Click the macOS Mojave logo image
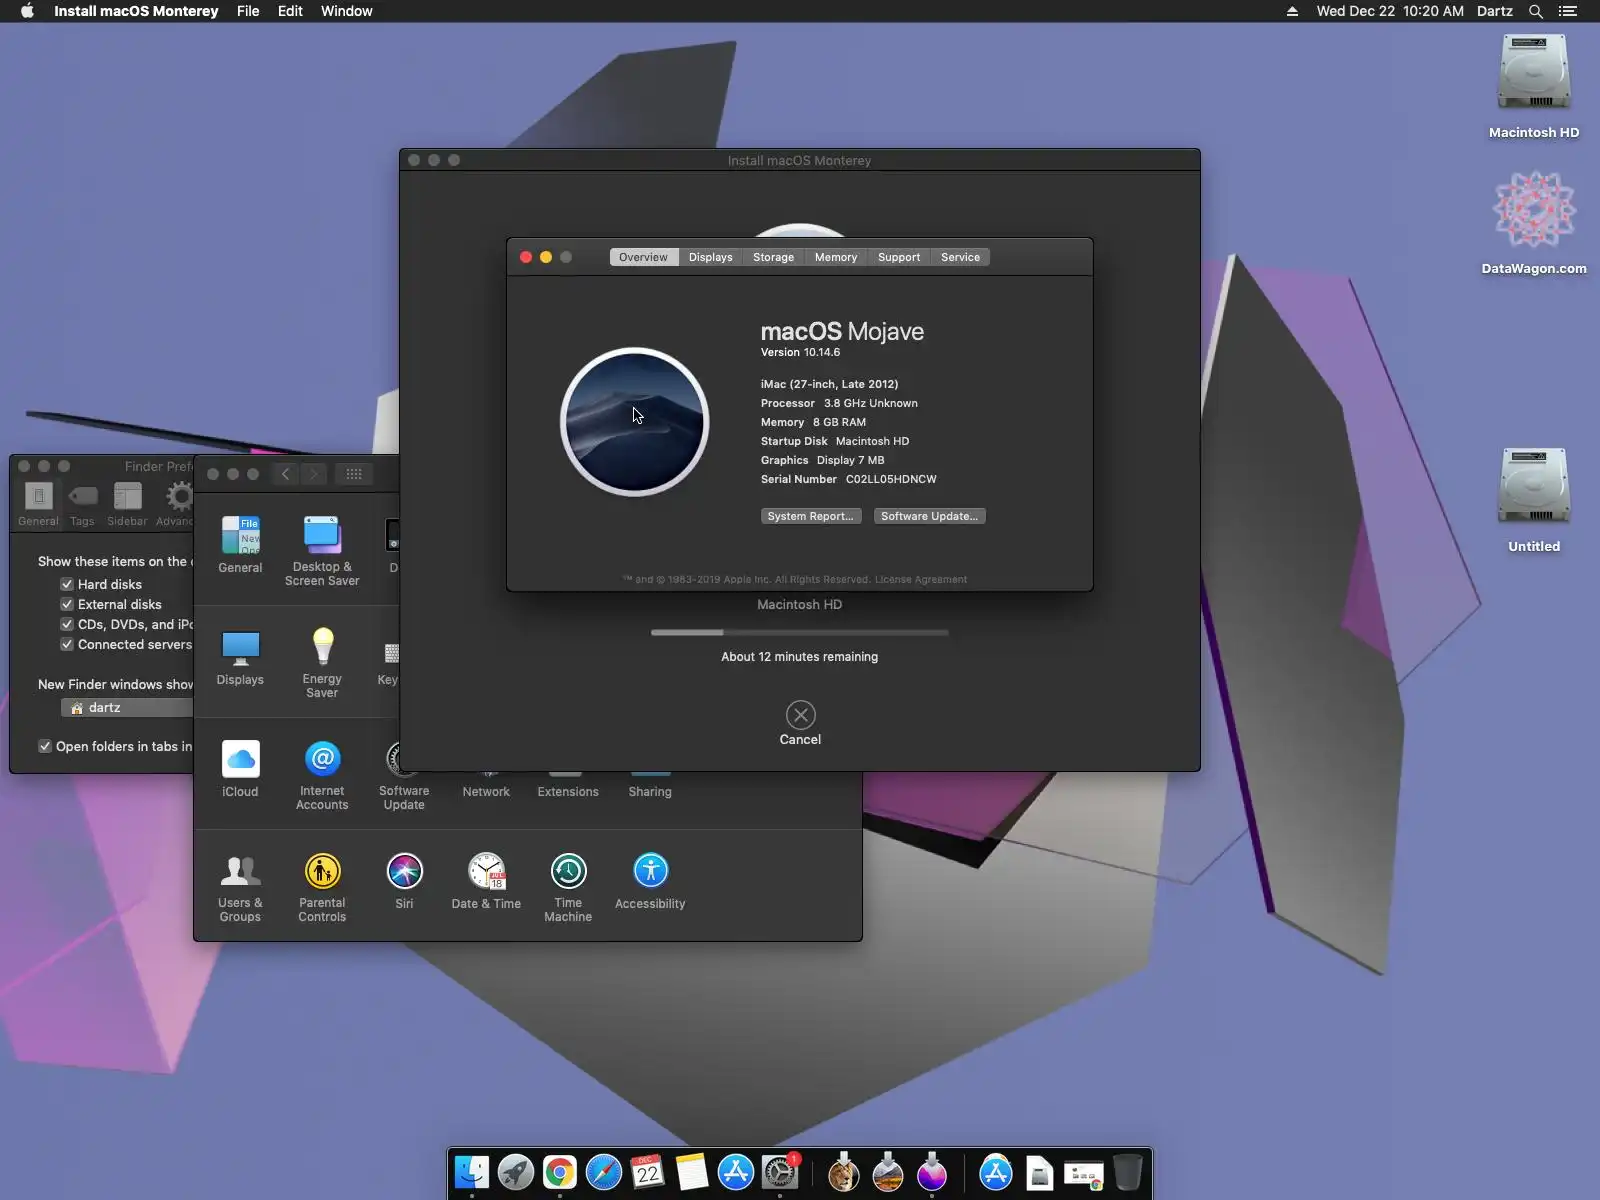This screenshot has width=1600, height=1200. coord(634,421)
